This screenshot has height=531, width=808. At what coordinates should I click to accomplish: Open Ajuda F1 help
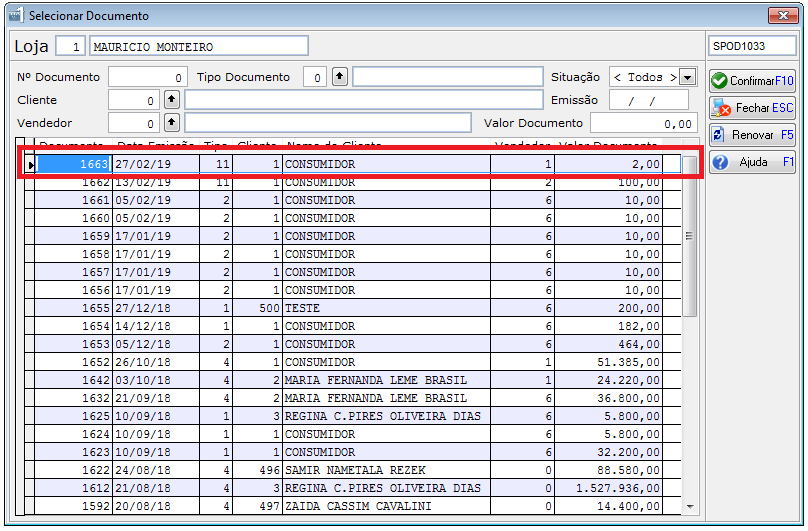(x=752, y=162)
